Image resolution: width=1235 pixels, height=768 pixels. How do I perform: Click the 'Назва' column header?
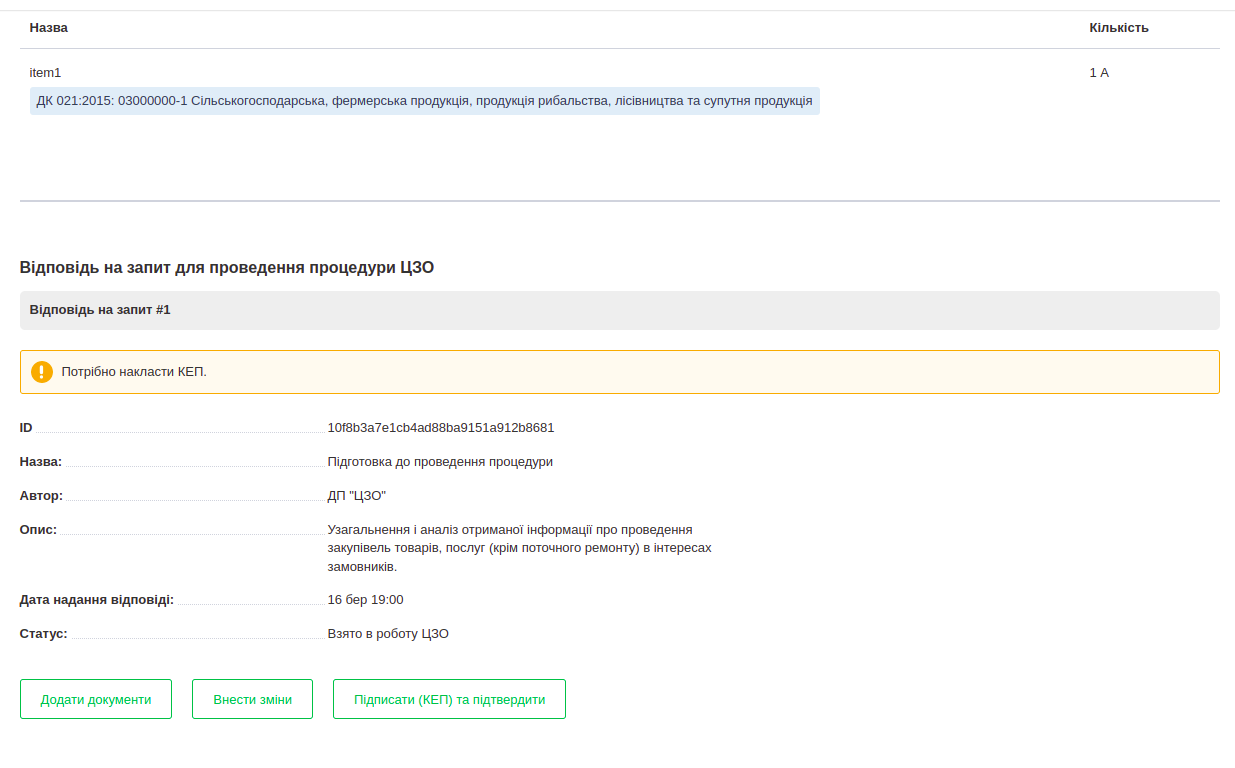(49, 28)
